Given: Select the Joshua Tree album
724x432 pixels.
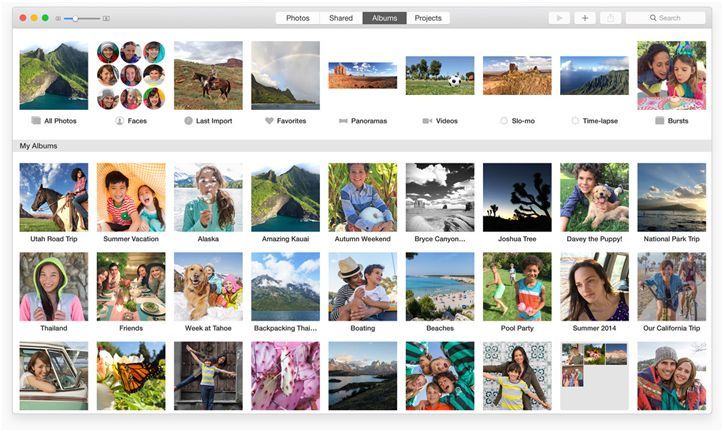Looking at the screenshot, I should tap(517, 197).
